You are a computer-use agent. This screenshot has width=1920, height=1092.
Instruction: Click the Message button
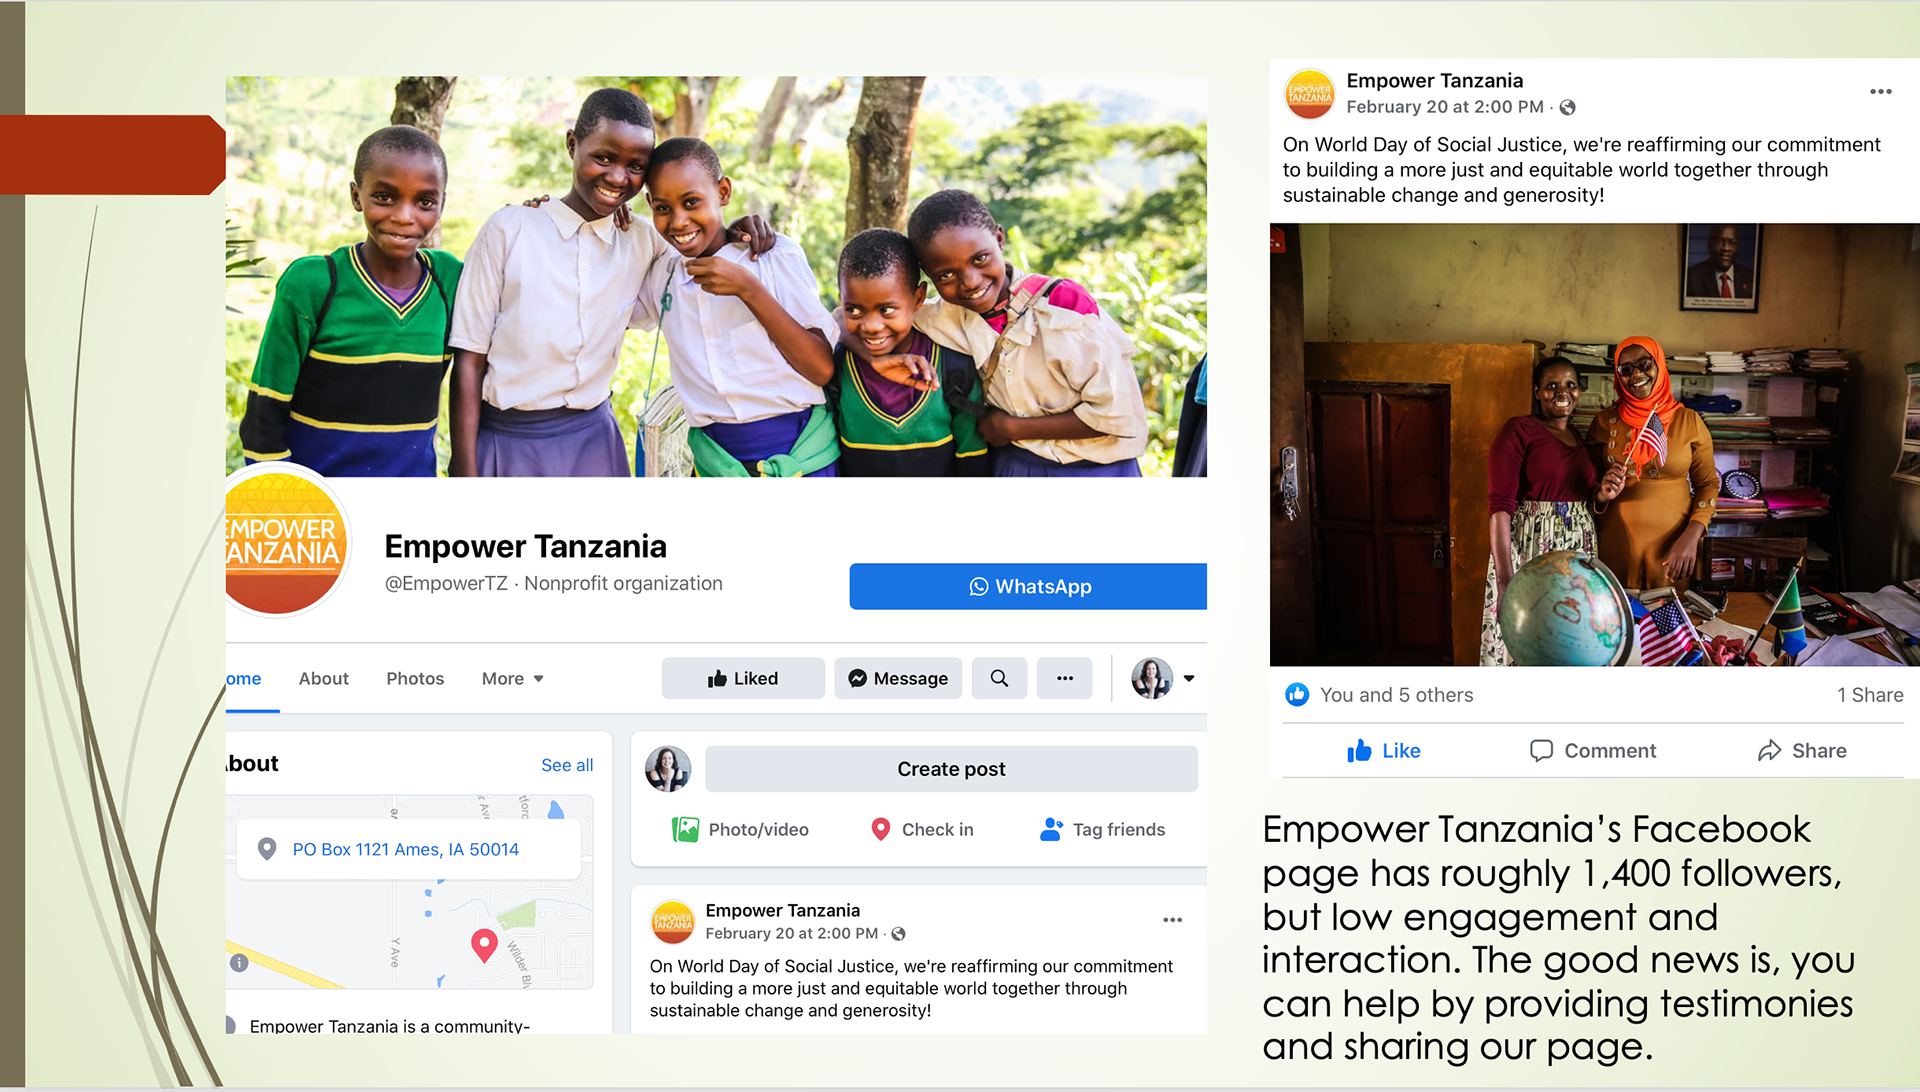click(x=898, y=678)
